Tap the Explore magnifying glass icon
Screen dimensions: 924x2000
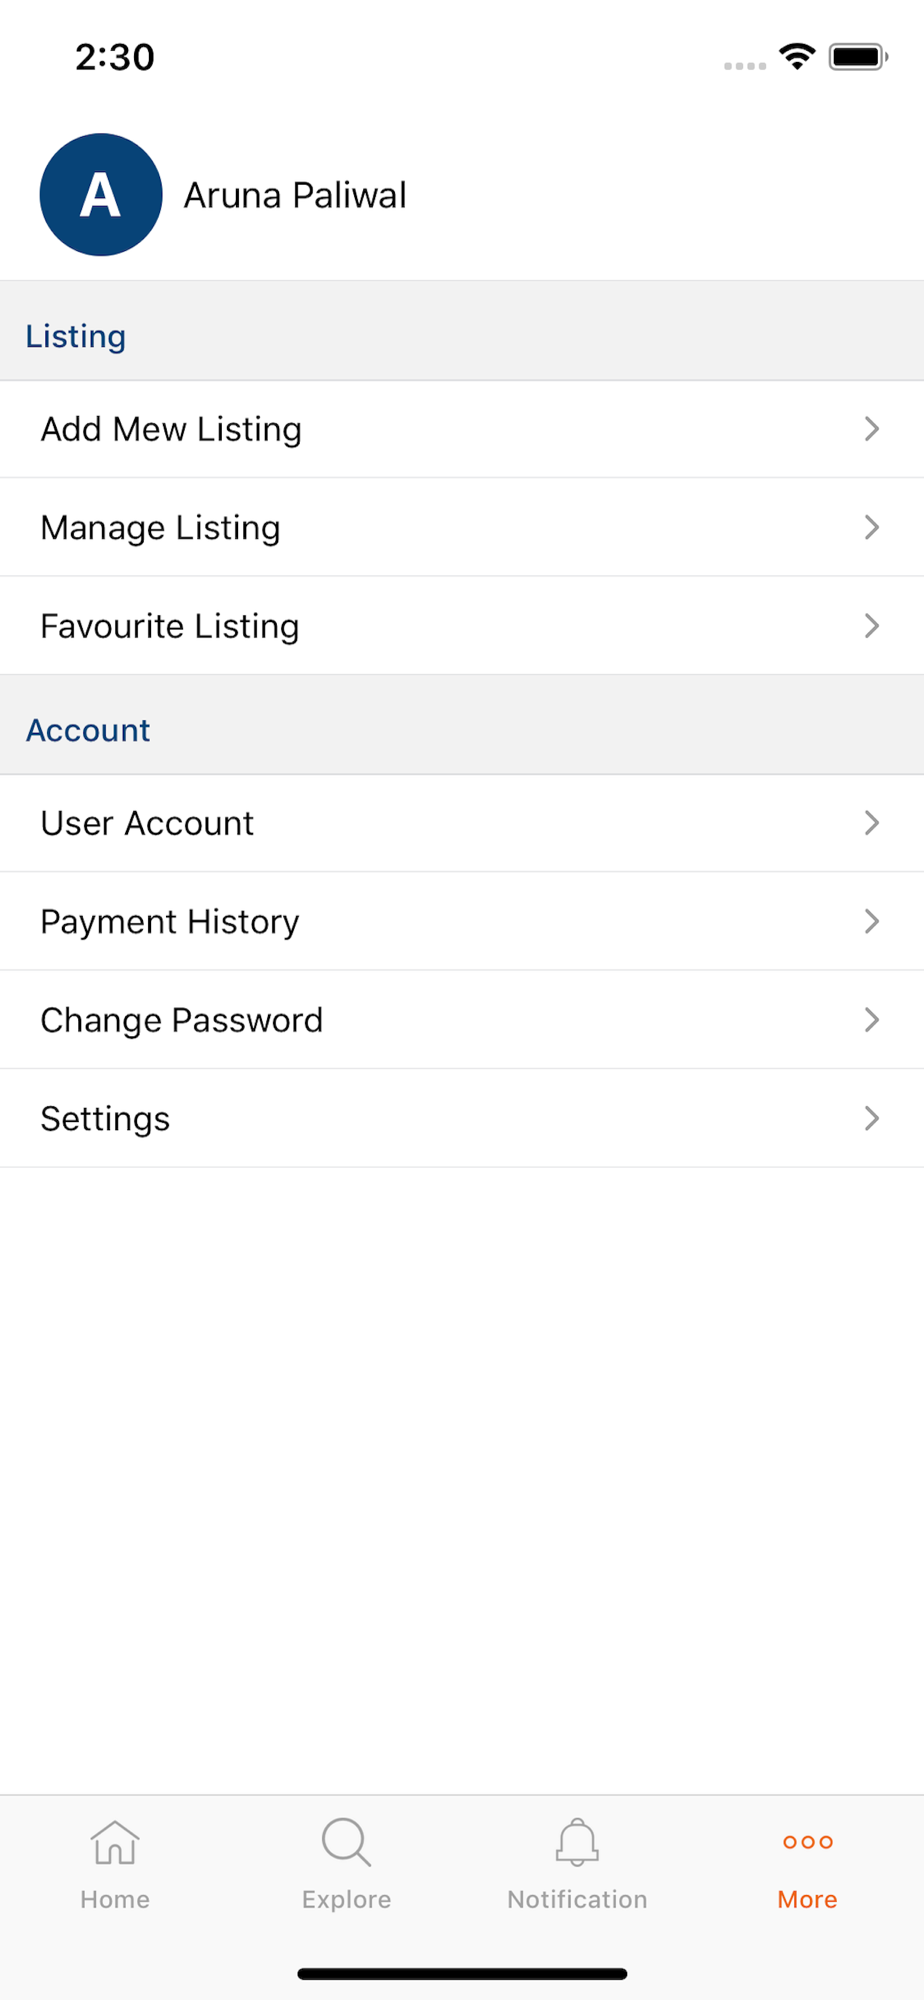(347, 1842)
